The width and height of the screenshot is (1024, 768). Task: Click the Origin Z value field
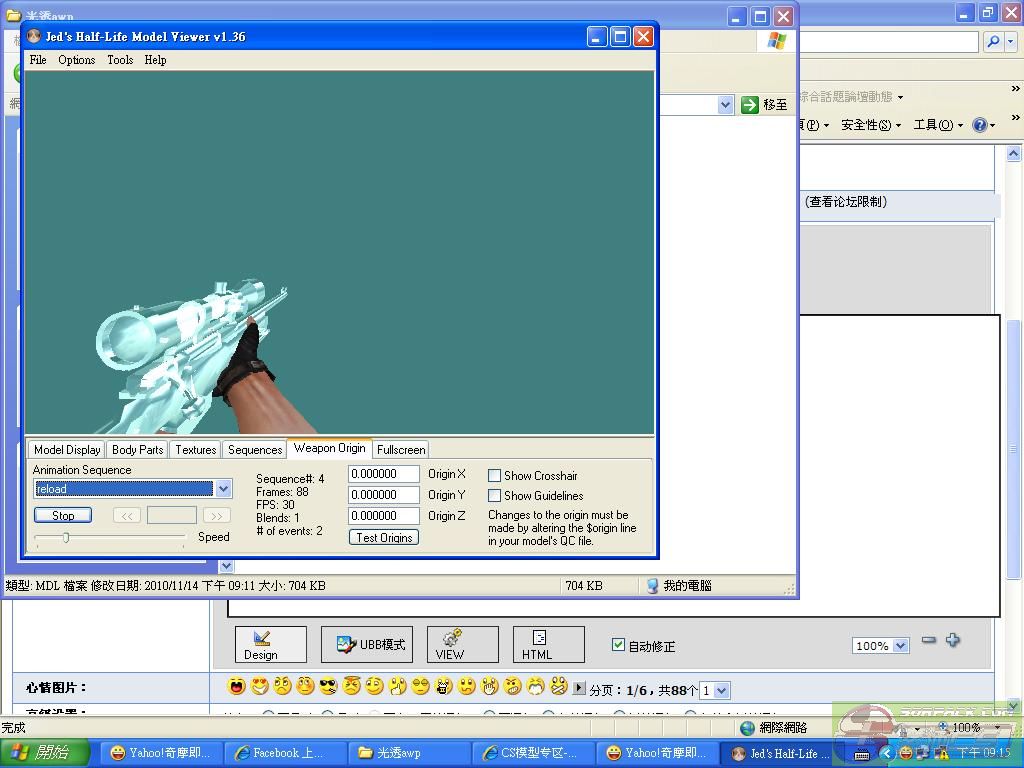[x=383, y=515]
